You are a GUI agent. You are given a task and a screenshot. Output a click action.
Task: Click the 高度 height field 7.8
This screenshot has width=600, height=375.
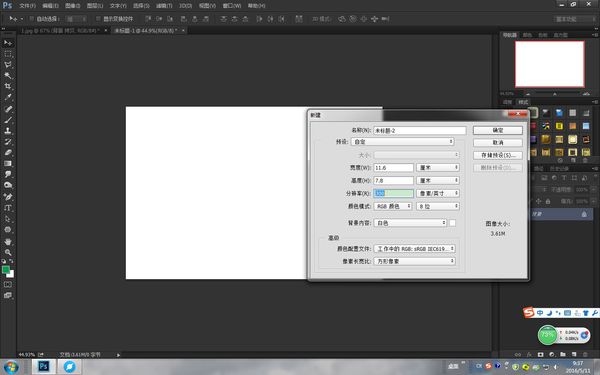[x=393, y=180]
